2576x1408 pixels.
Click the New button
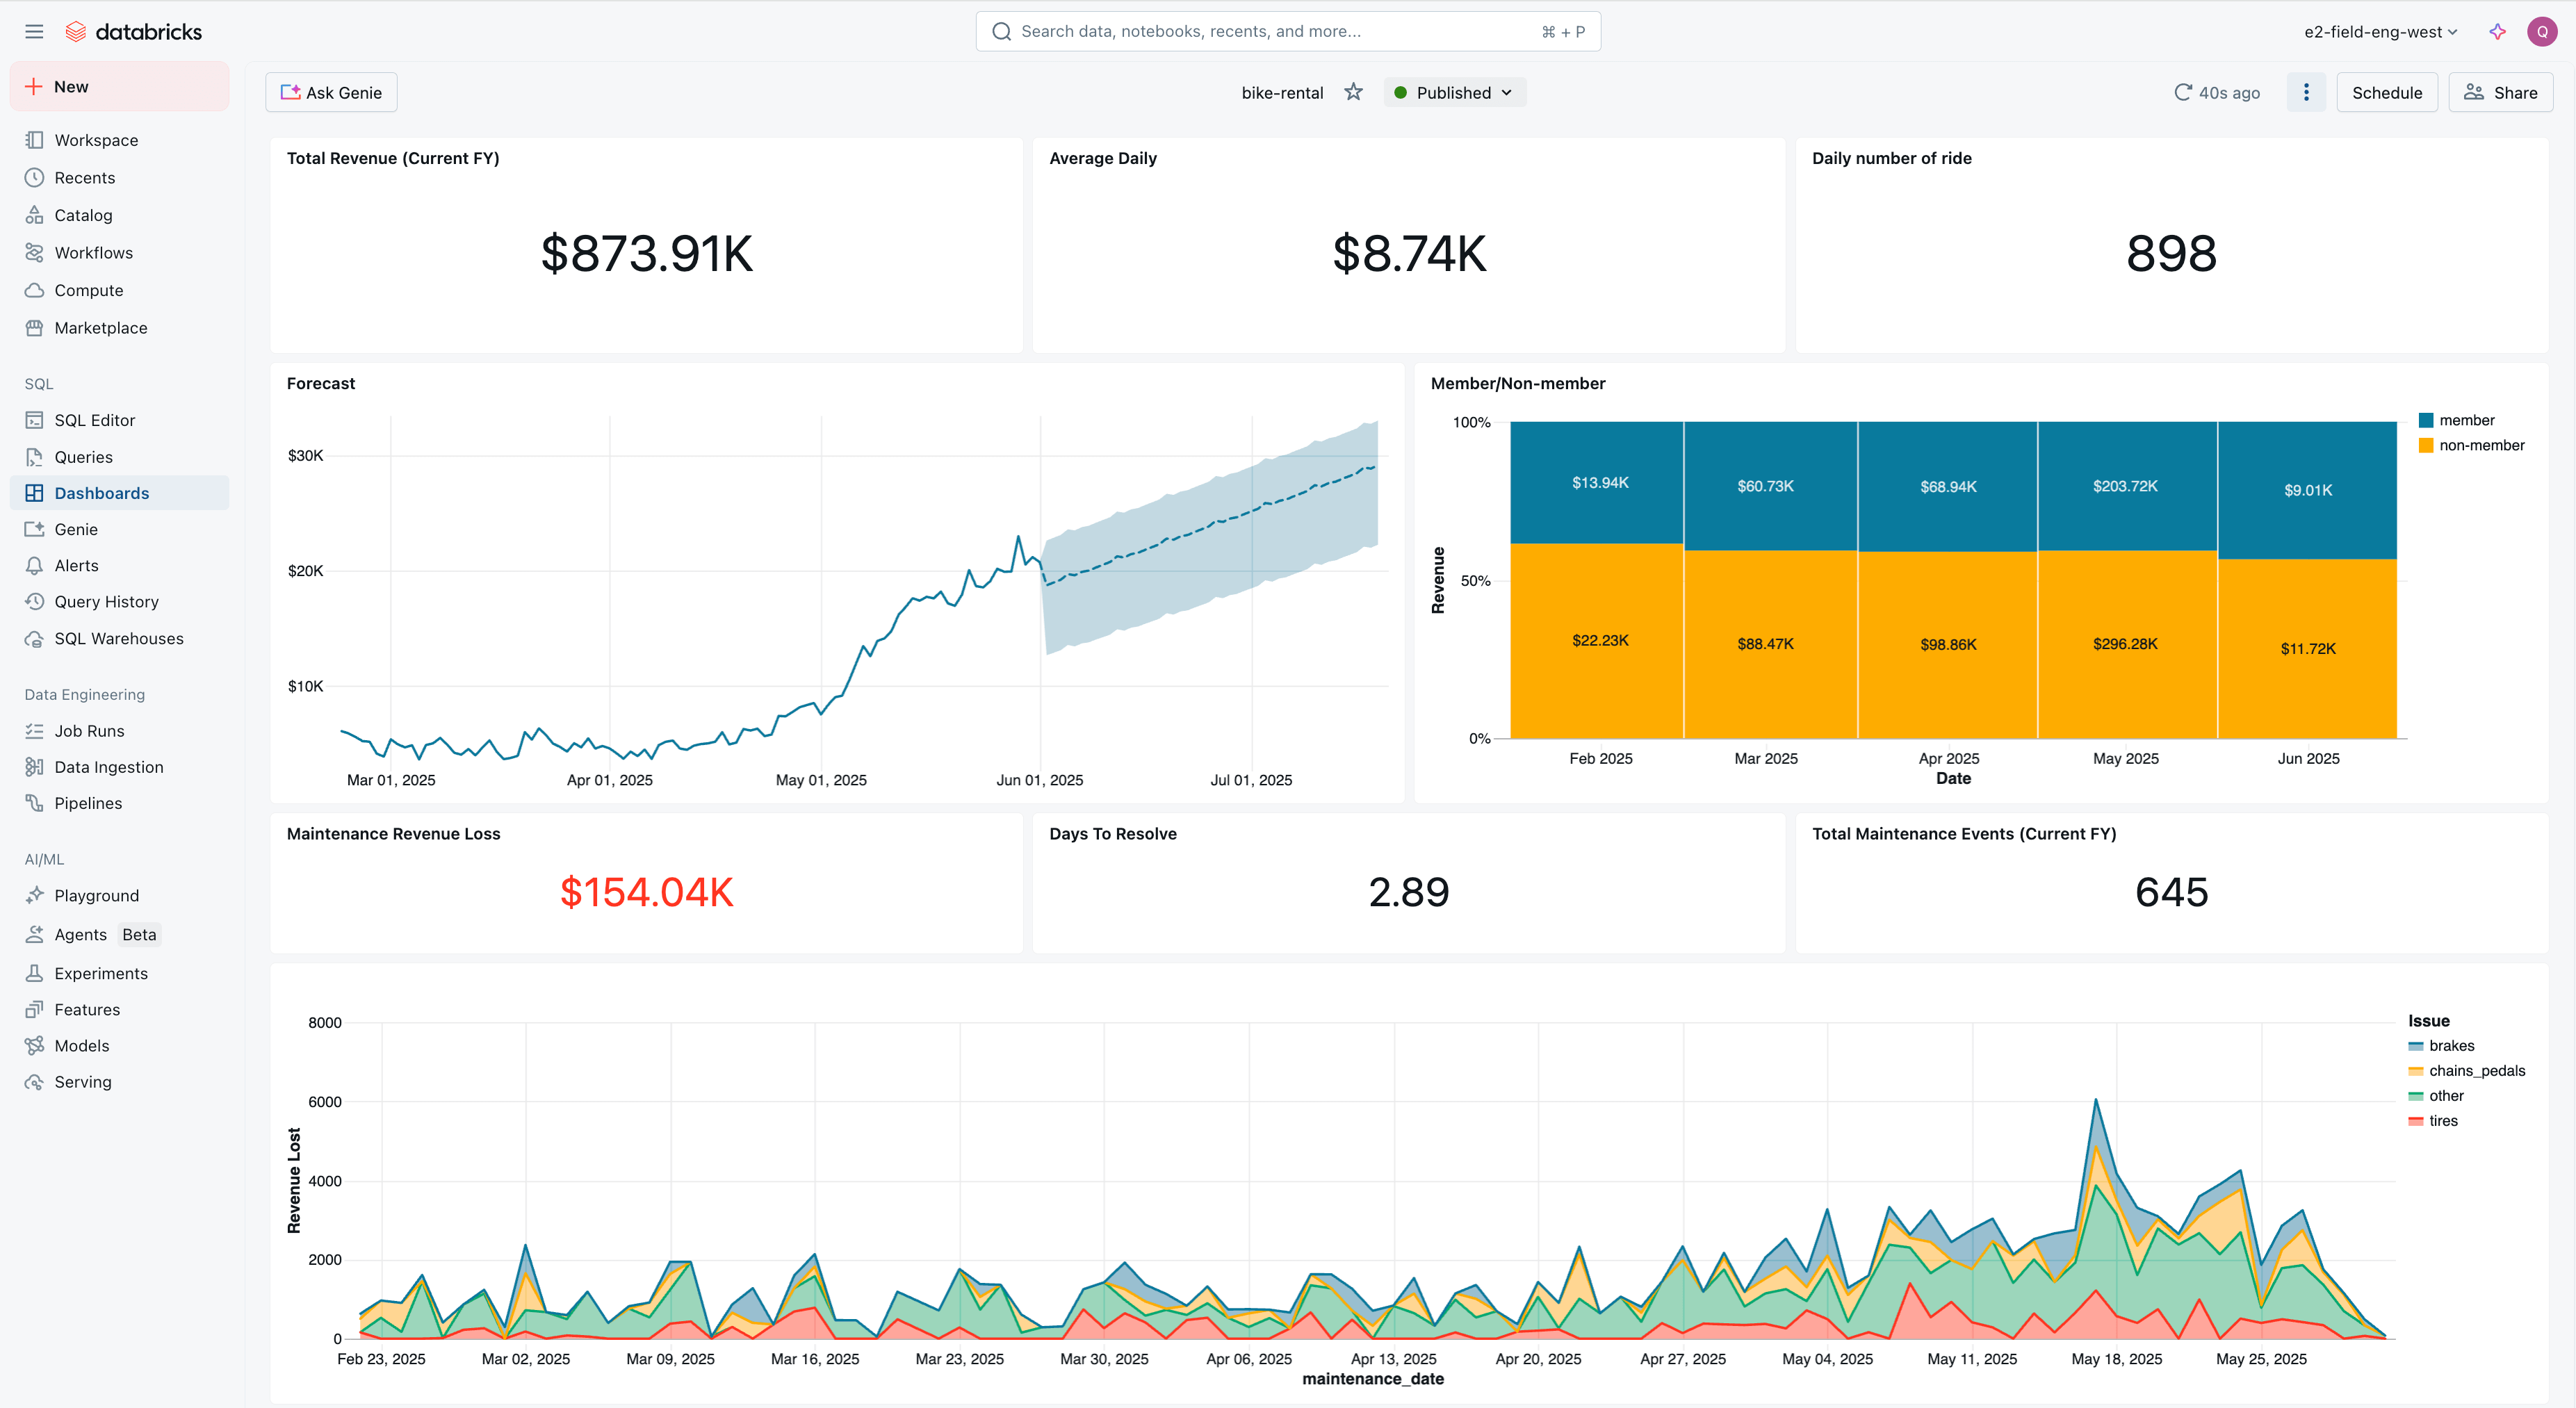pyautogui.click(x=119, y=86)
